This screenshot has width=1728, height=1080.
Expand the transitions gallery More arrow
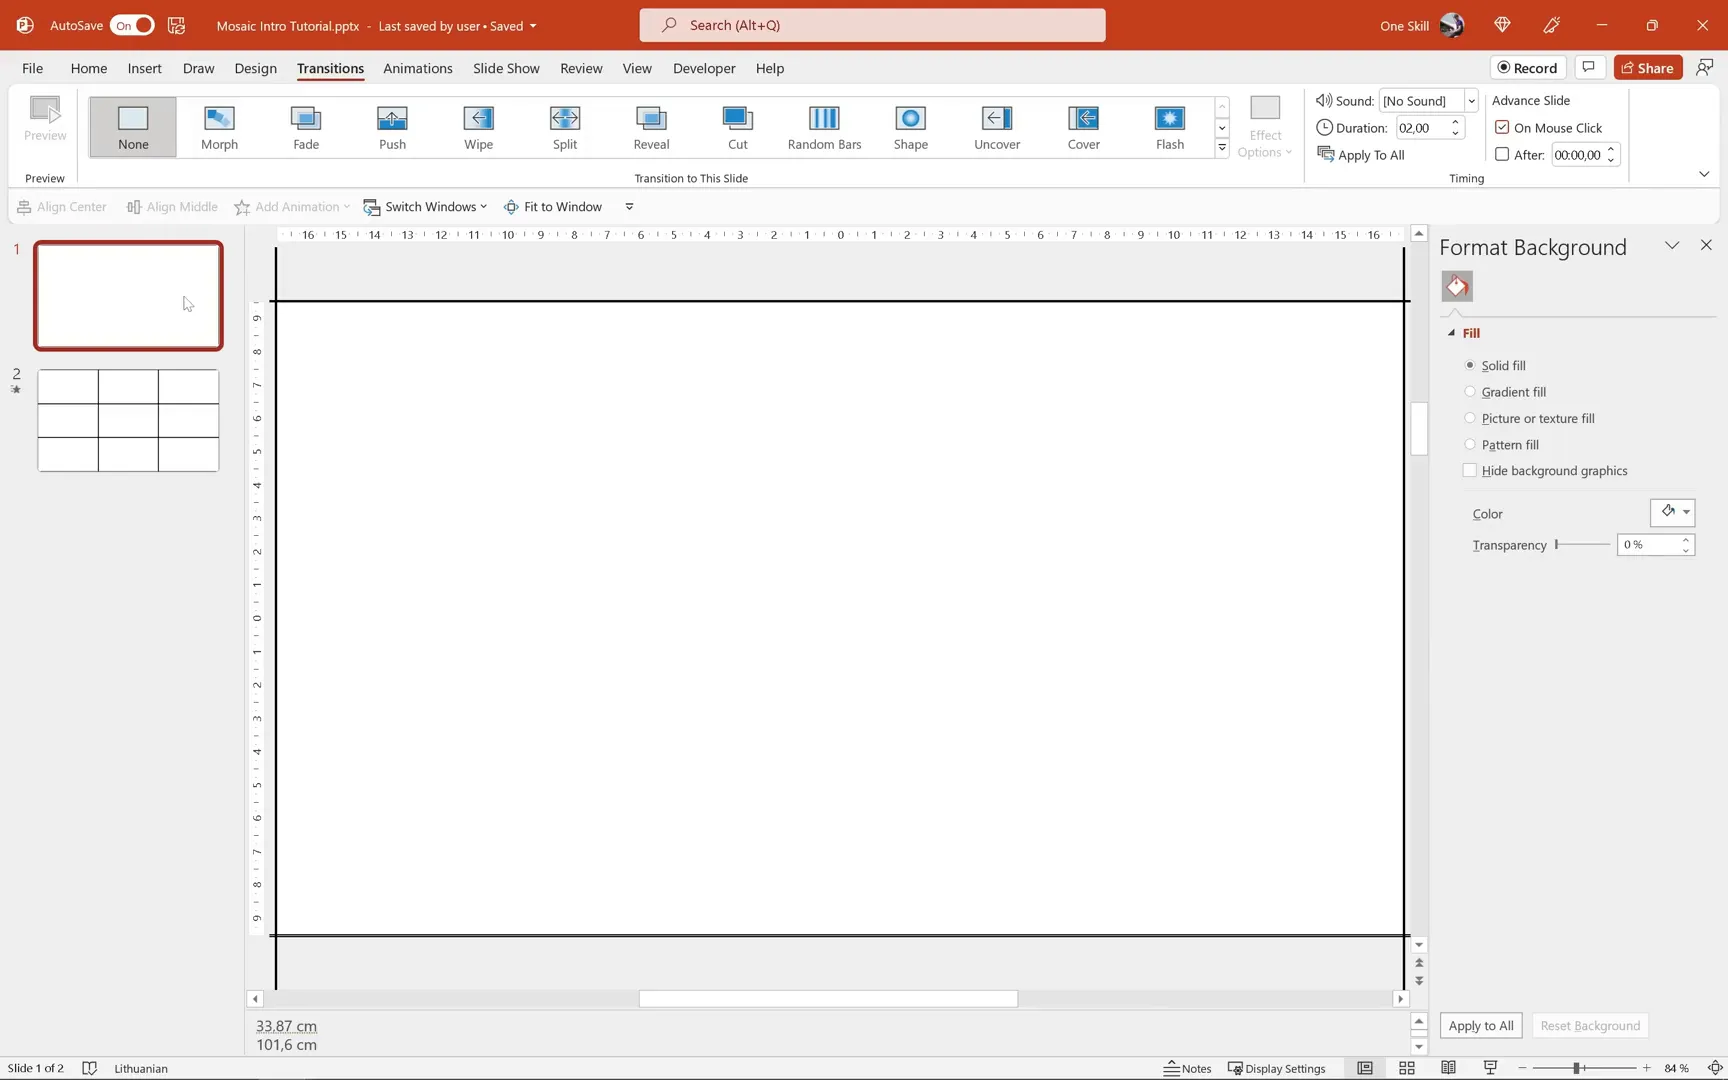coord(1222,148)
